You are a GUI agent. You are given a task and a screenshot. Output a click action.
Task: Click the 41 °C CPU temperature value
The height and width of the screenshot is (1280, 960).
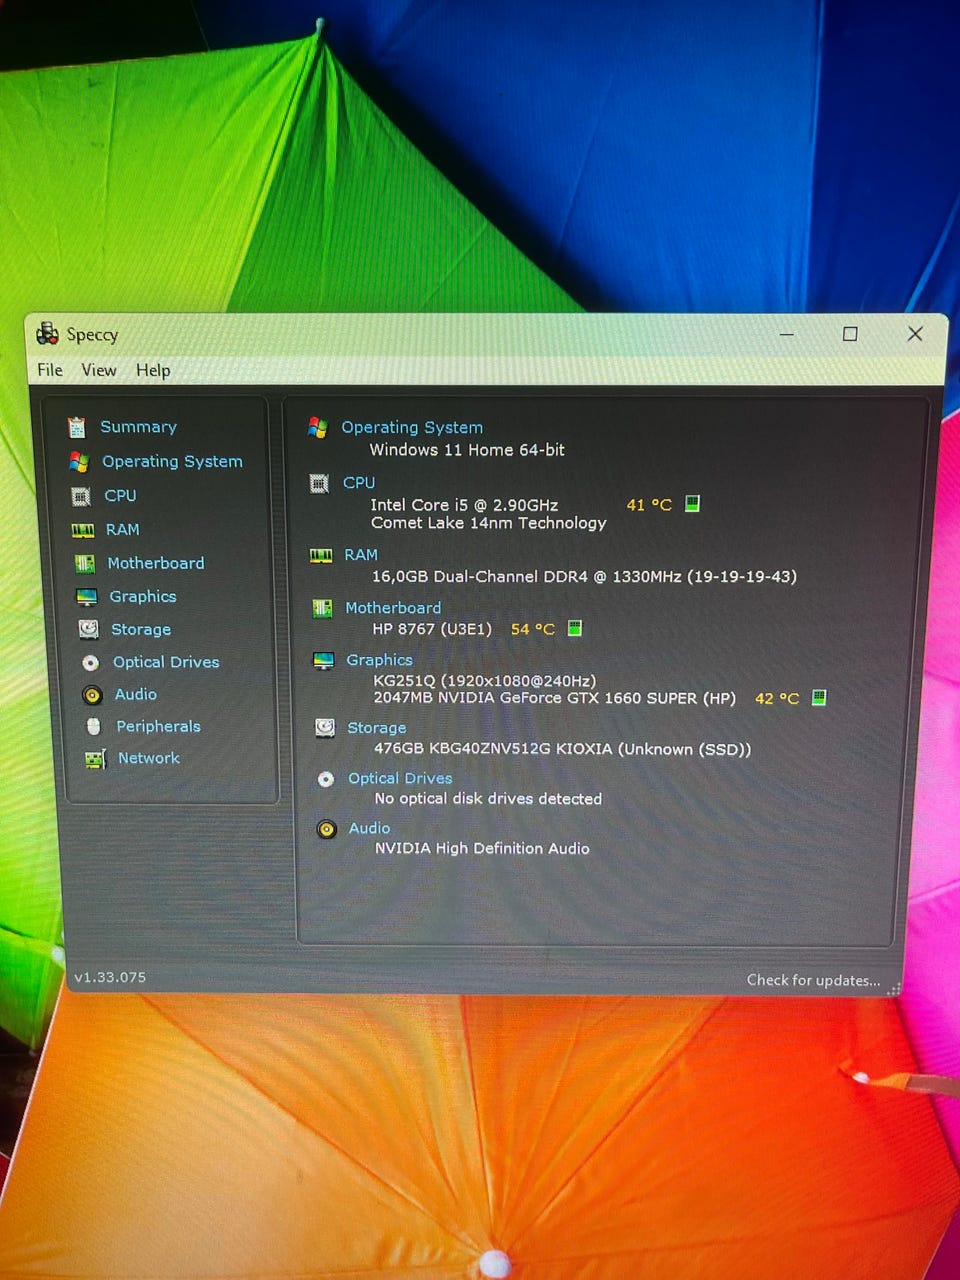[649, 505]
